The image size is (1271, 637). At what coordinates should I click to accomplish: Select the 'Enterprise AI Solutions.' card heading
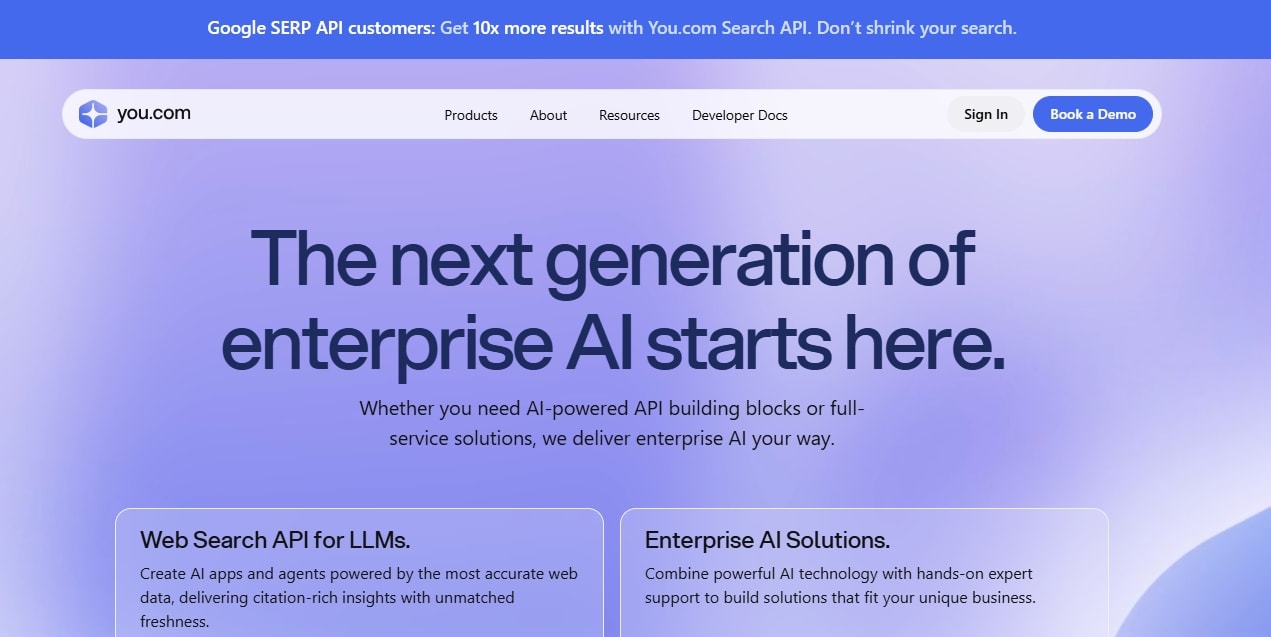coord(767,540)
